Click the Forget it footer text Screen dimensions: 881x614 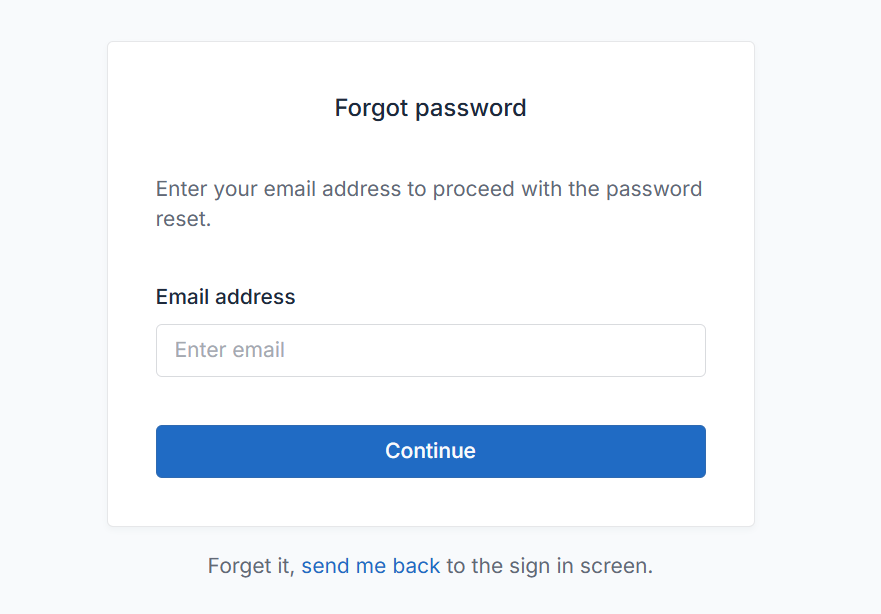coord(251,566)
